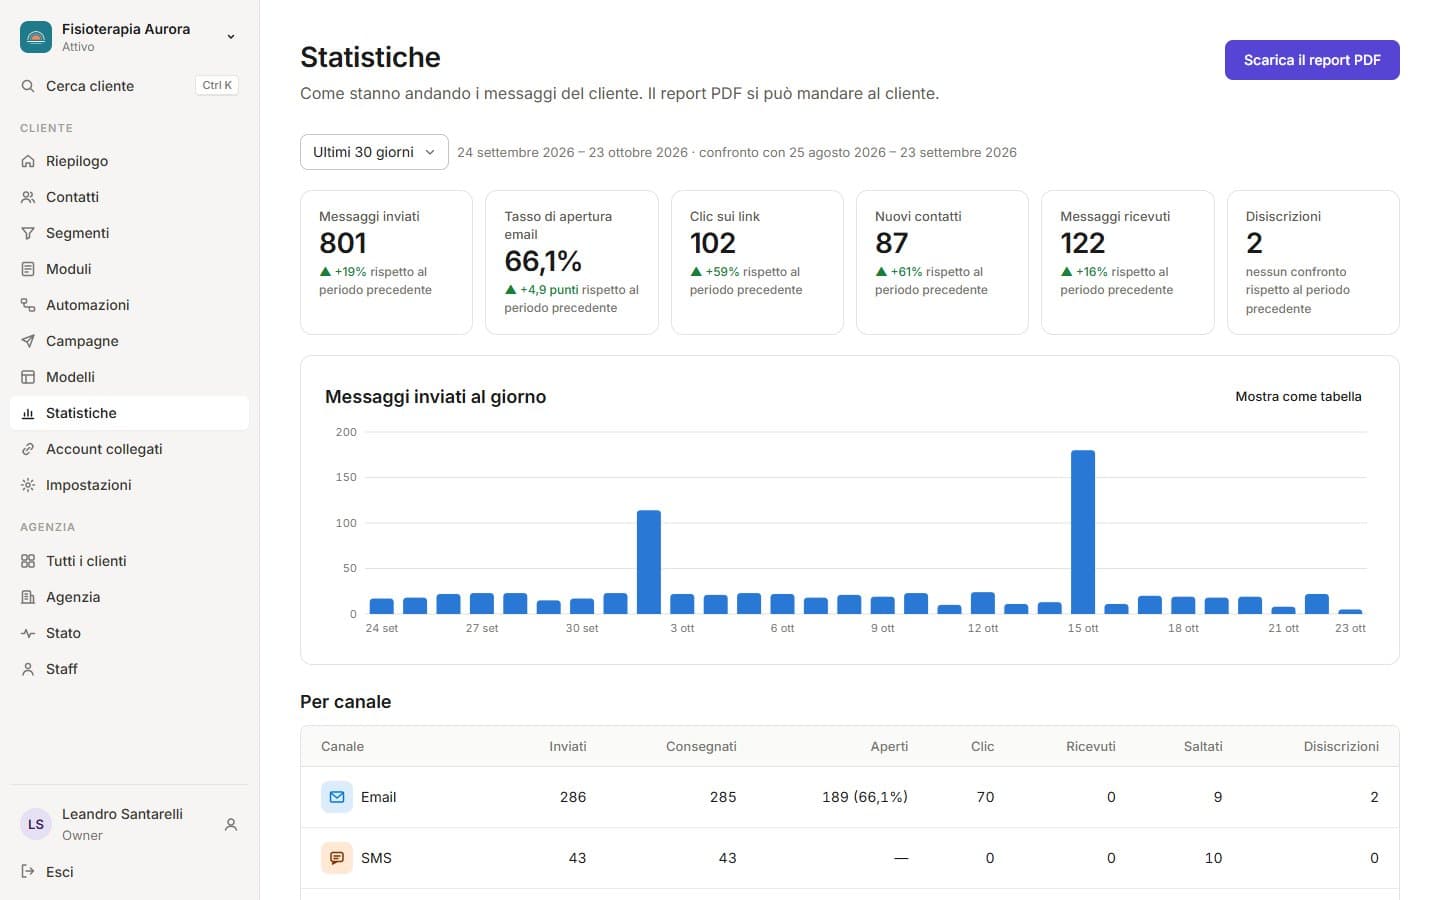
Task: Click the Contatti people icon
Action: 28,197
